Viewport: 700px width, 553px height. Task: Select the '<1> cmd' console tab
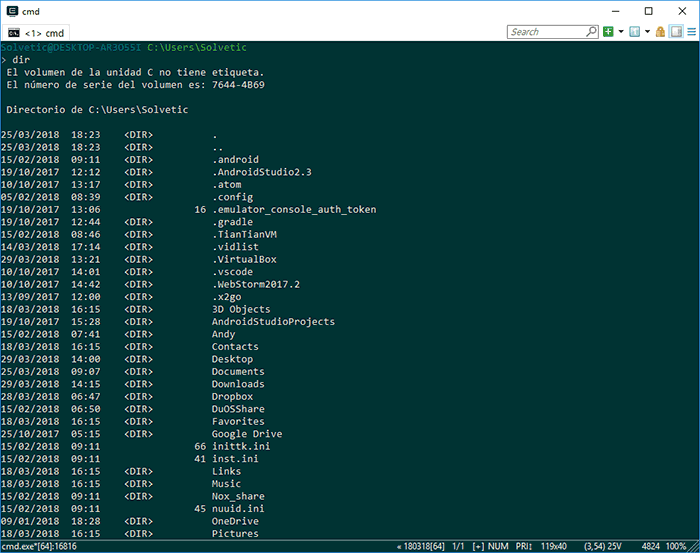tap(37, 33)
